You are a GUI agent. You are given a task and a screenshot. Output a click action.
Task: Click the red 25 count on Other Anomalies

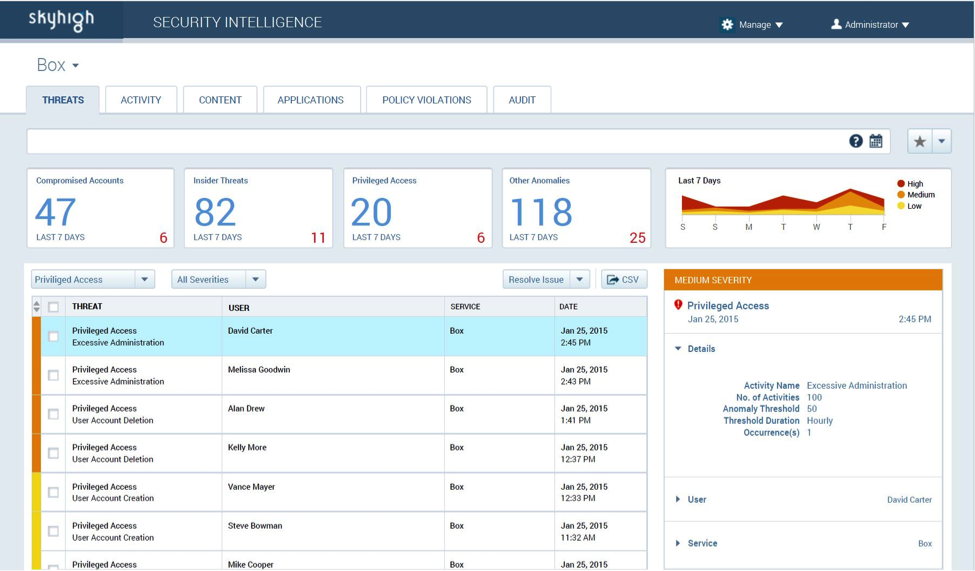(x=637, y=238)
